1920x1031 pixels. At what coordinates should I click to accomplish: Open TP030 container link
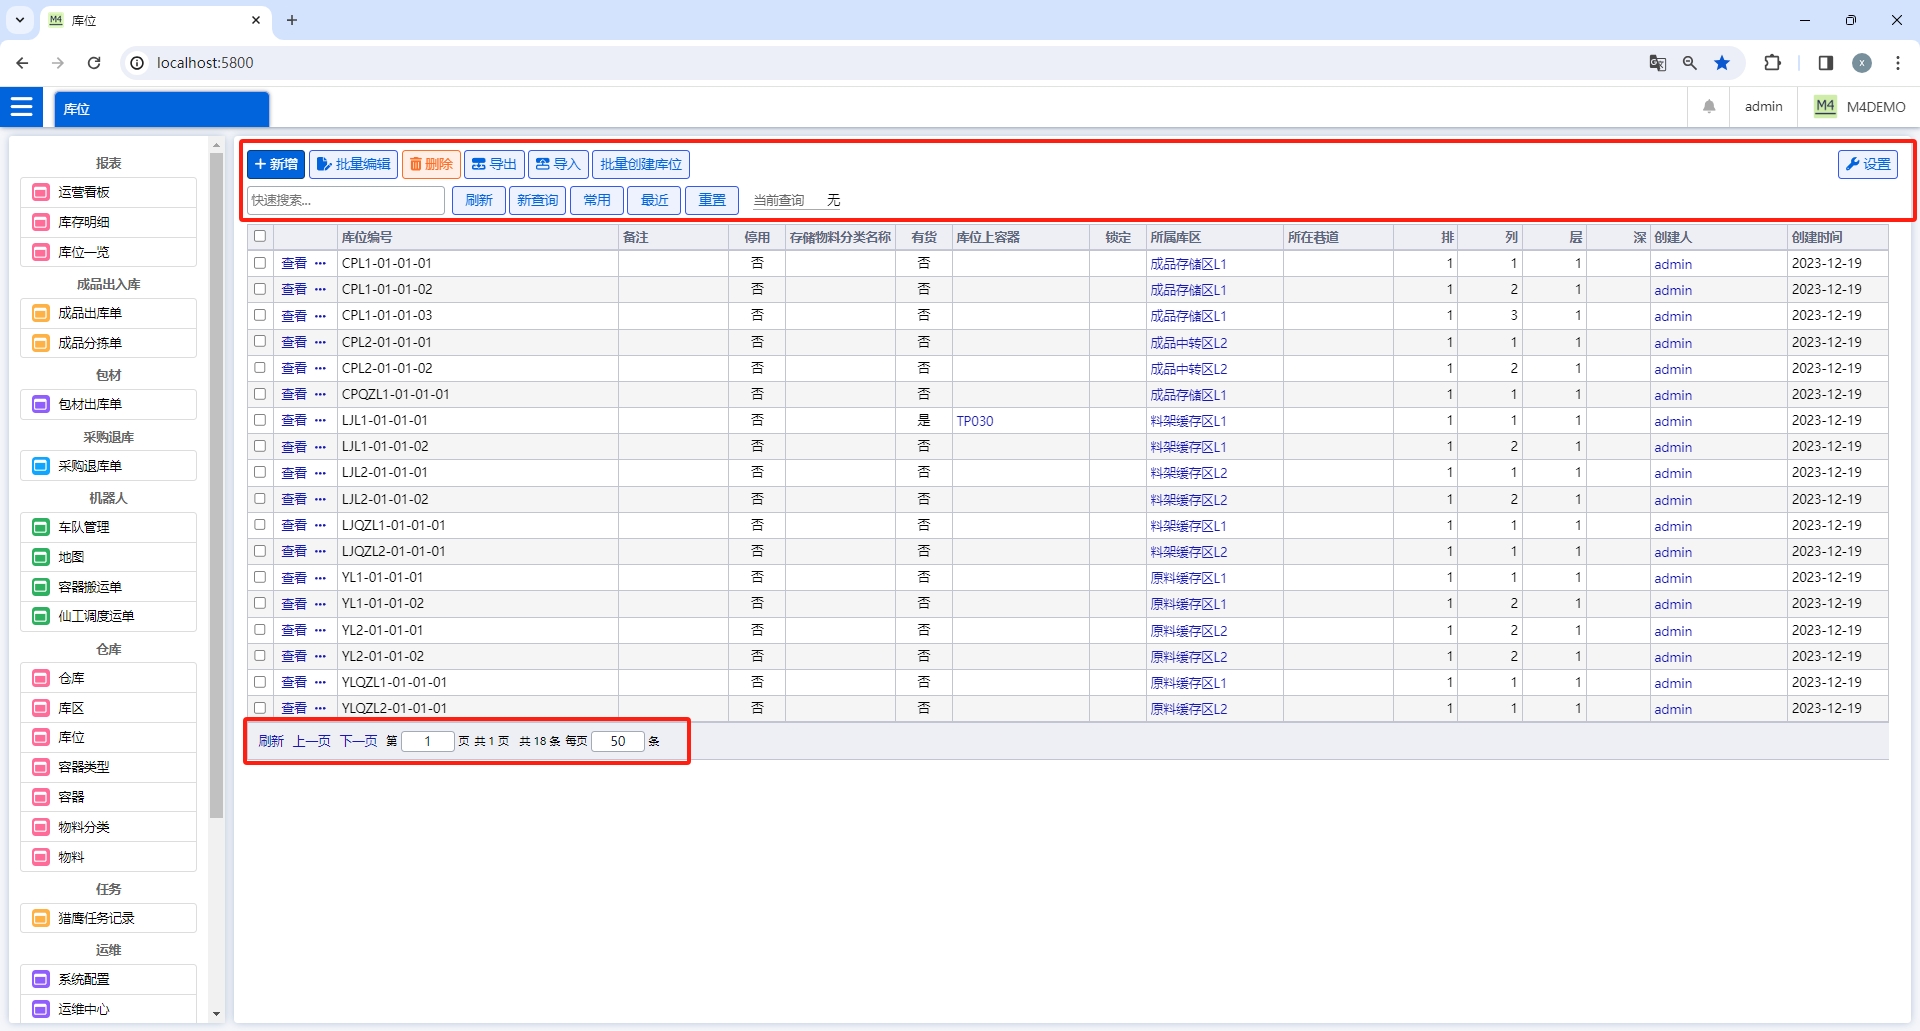tap(975, 421)
